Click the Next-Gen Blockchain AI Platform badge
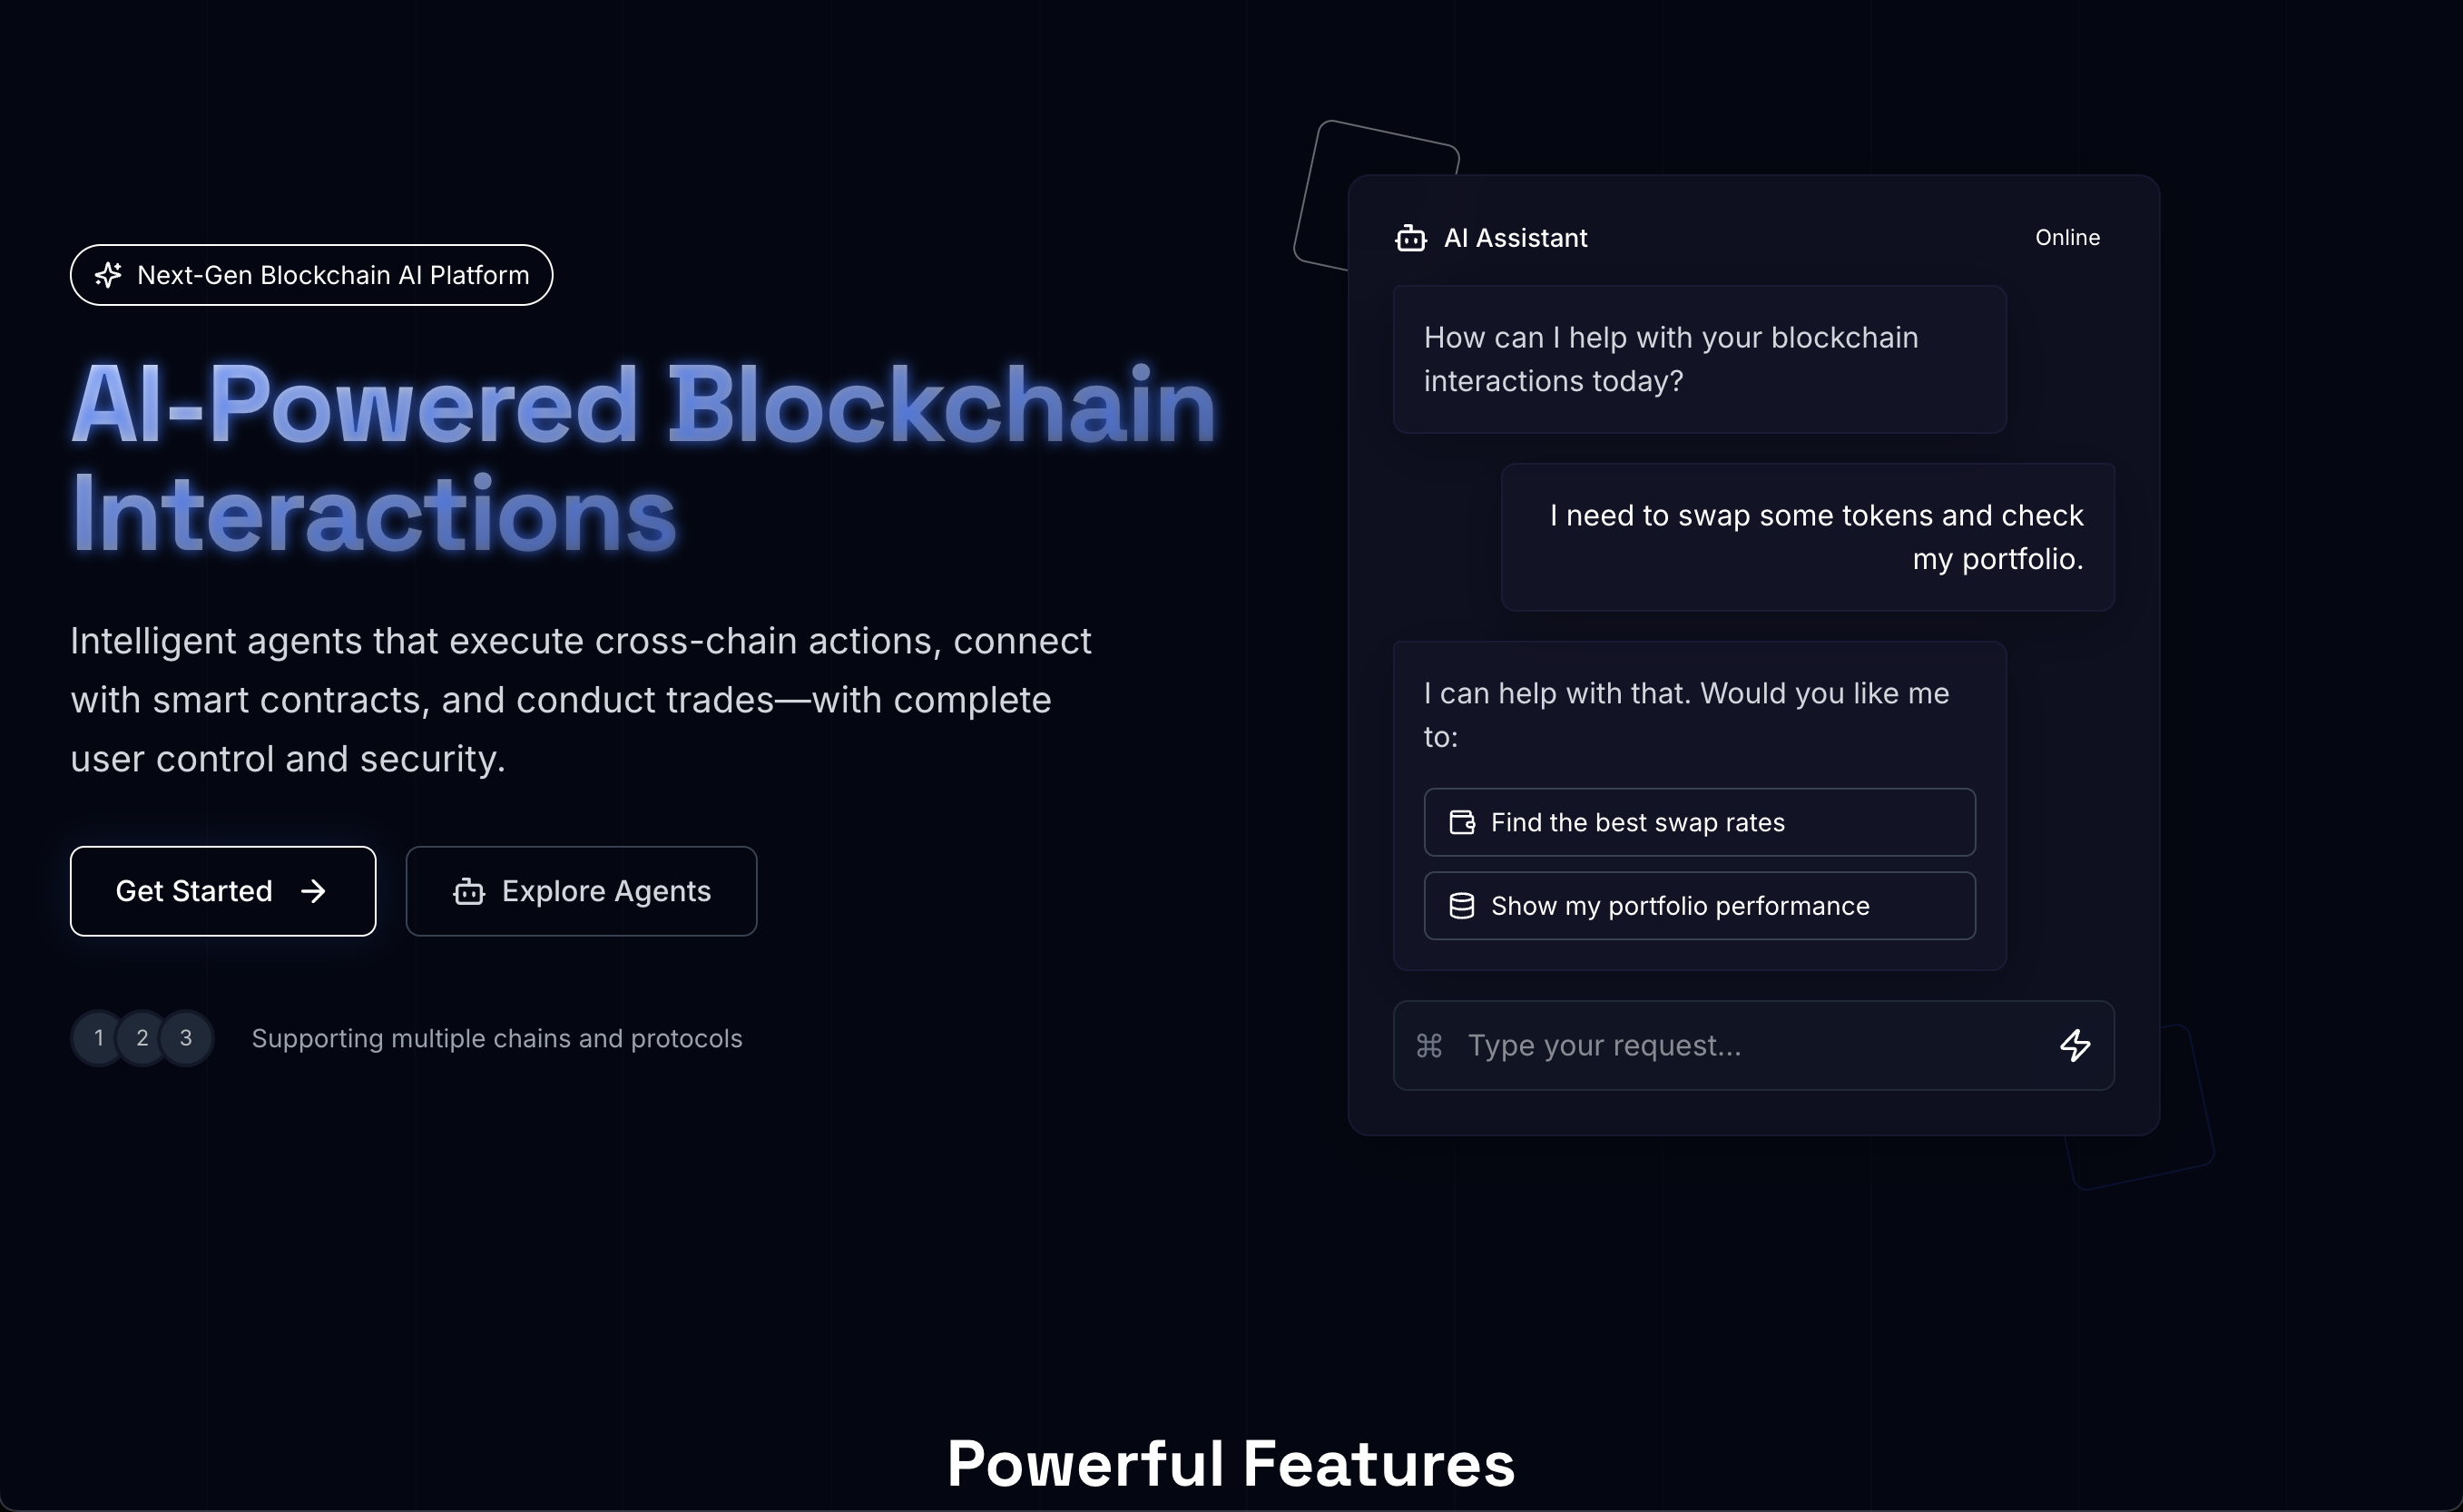The image size is (2463, 1512). pos(311,275)
